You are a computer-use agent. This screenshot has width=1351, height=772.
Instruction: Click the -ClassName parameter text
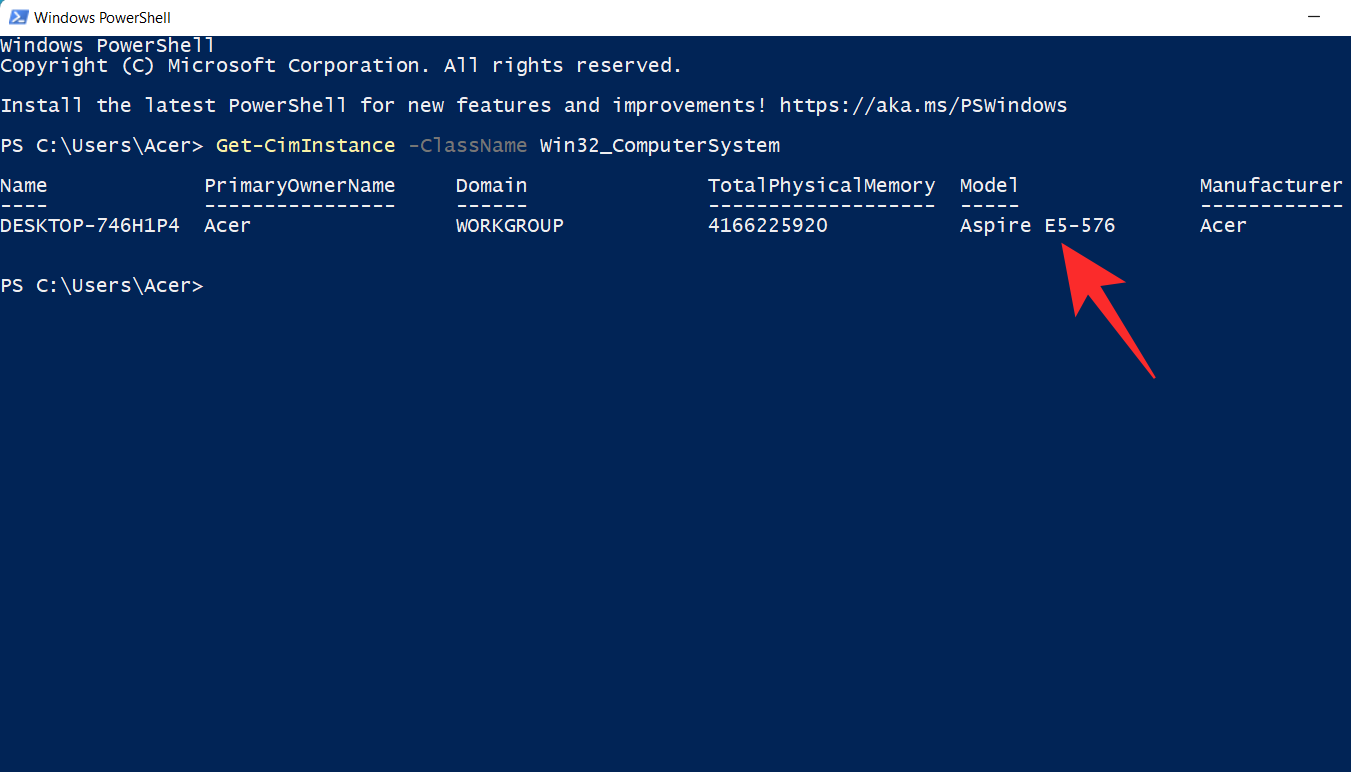coord(467,146)
